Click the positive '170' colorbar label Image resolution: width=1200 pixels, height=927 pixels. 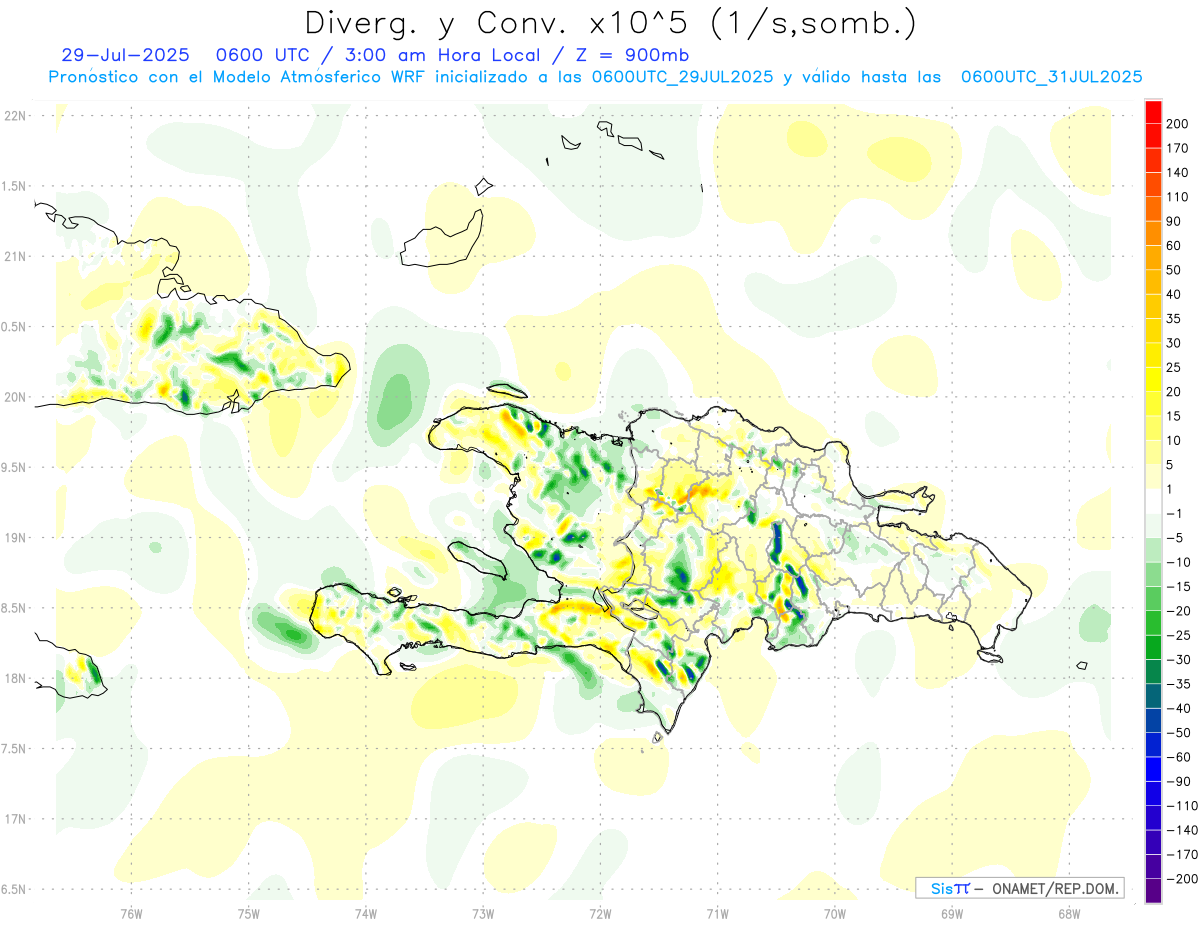(1177, 148)
